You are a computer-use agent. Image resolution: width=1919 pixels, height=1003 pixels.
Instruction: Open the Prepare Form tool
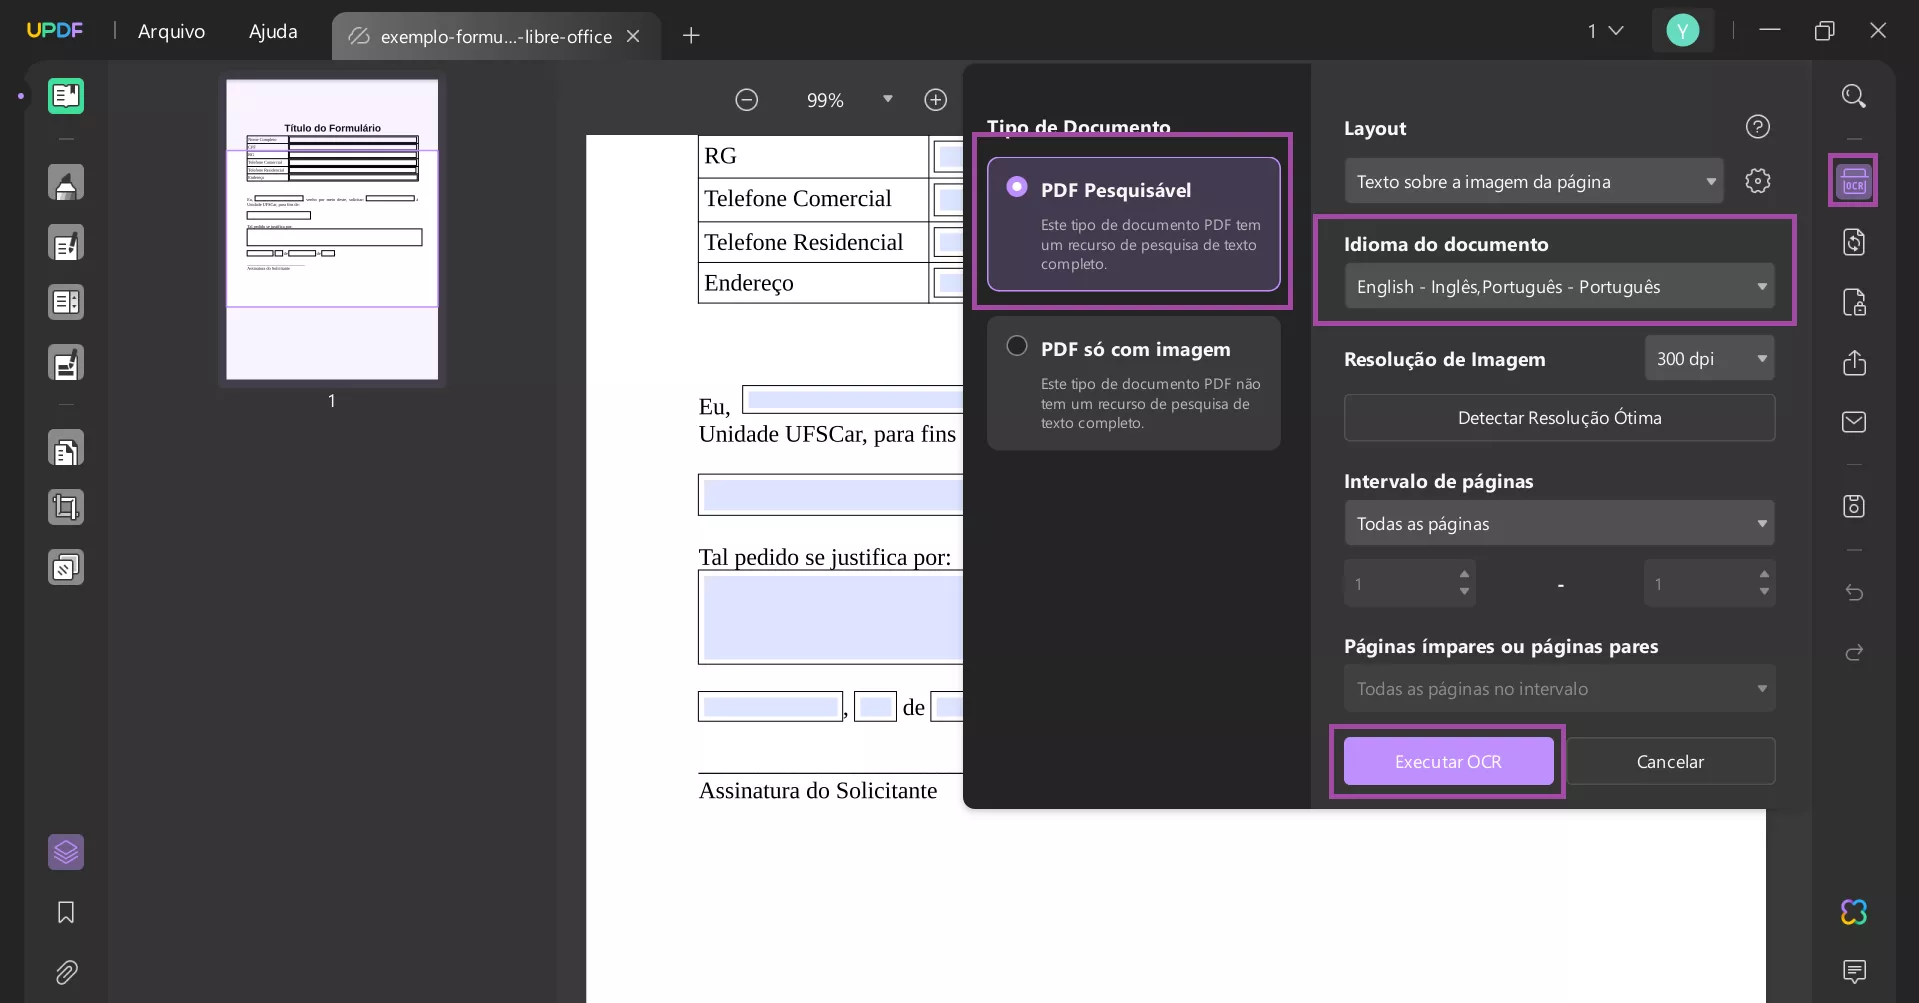click(x=66, y=302)
